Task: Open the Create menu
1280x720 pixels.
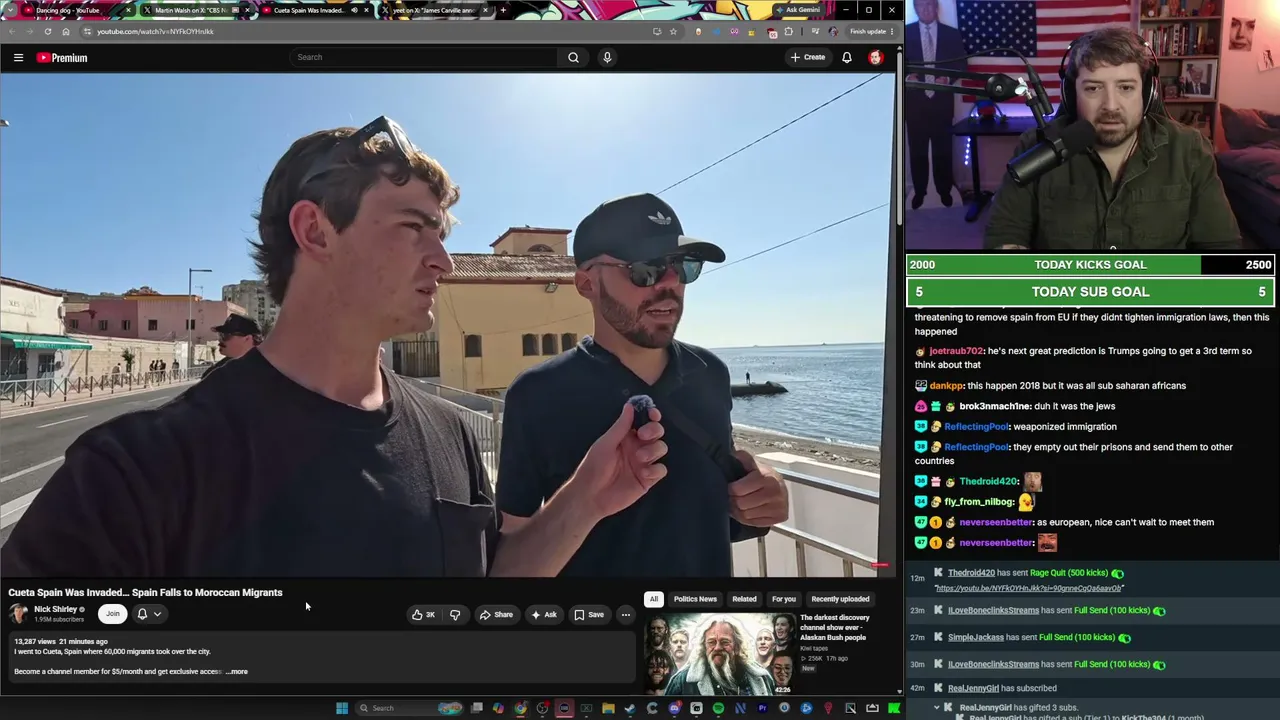Action: [x=808, y=57]
